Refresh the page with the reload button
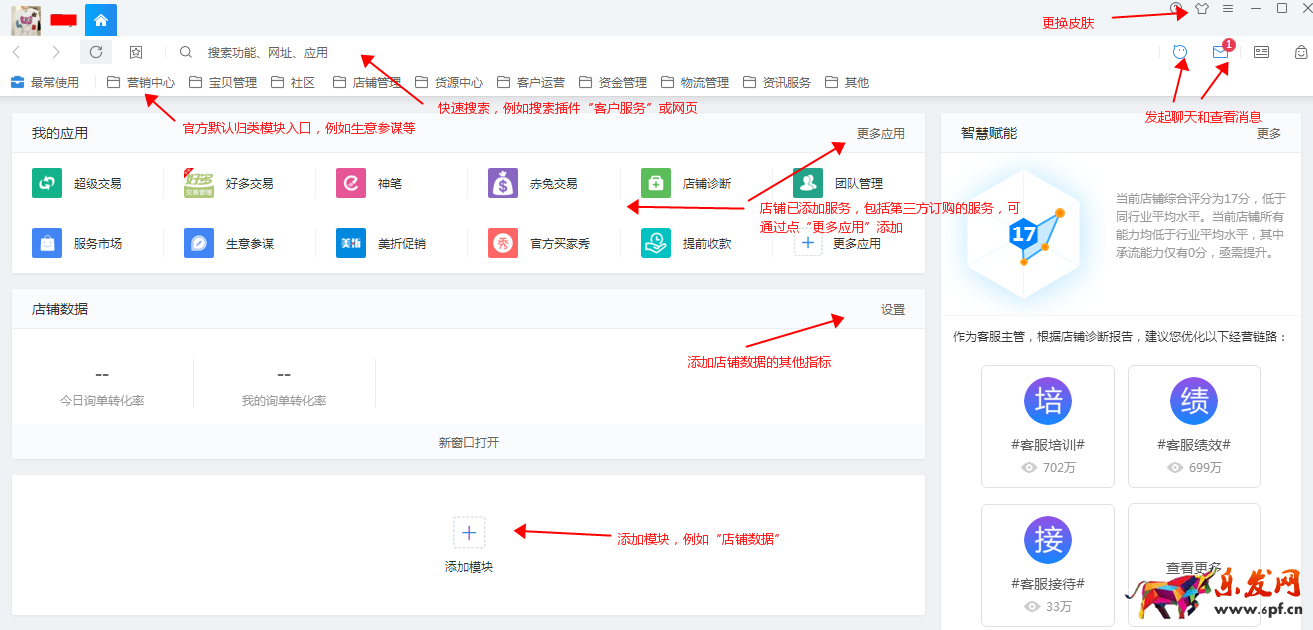 [96, 52]
